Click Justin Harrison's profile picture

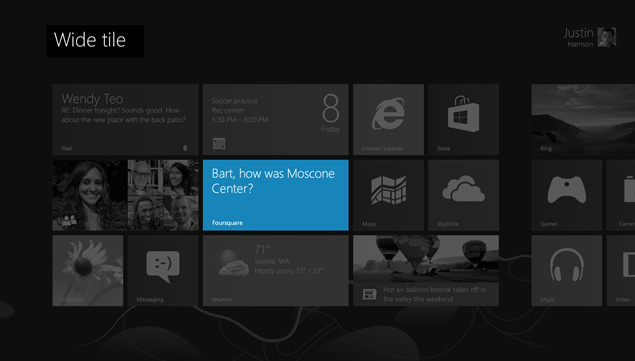(607, 37)
